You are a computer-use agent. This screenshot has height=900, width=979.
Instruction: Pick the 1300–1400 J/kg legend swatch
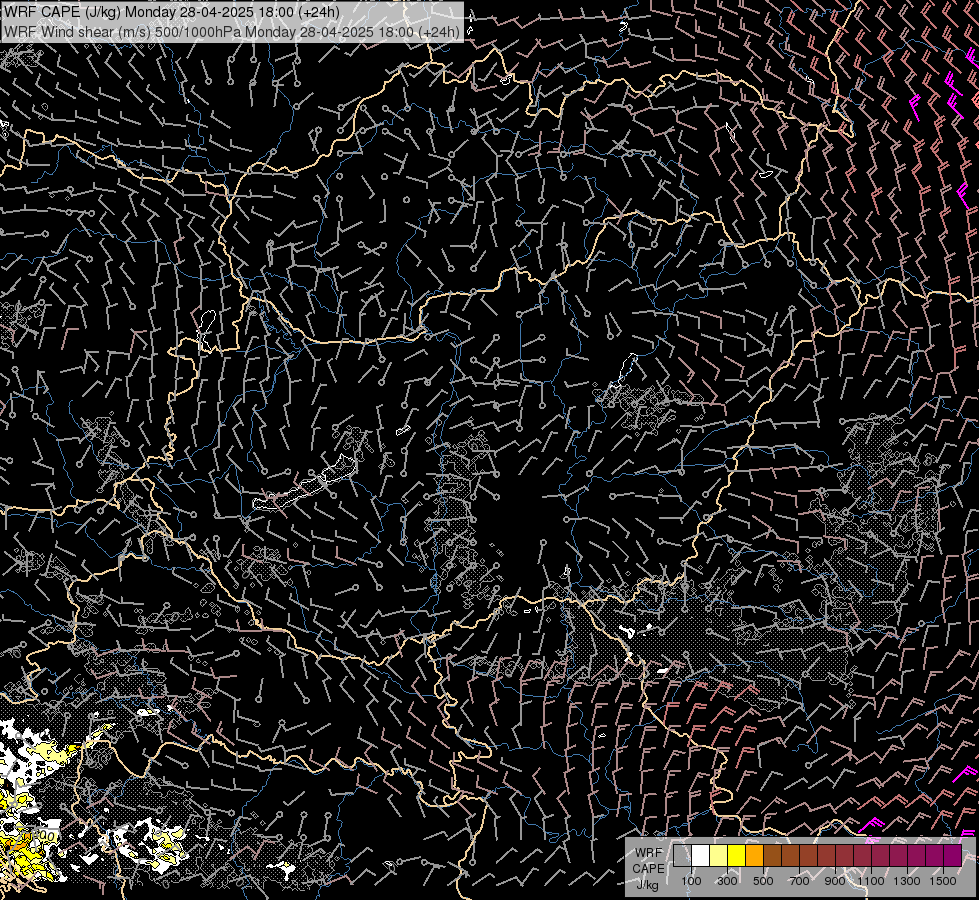(917, 856)
